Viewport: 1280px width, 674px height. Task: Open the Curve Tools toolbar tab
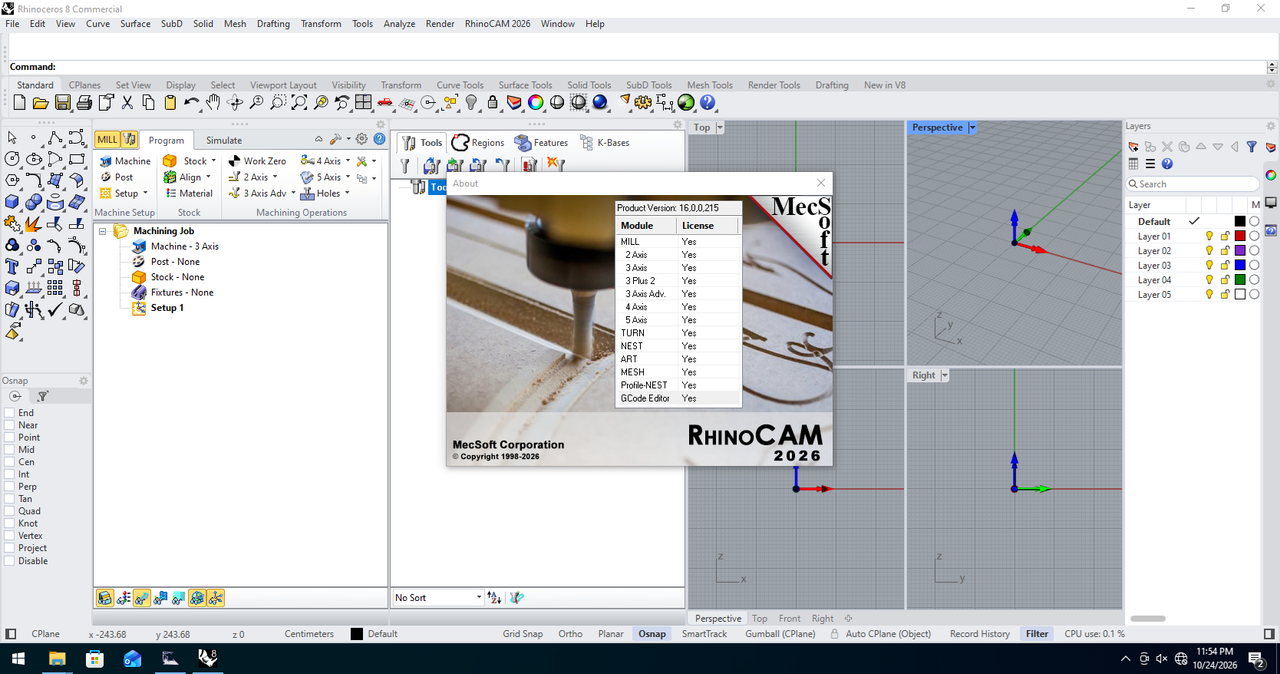[x=460, y=85]
